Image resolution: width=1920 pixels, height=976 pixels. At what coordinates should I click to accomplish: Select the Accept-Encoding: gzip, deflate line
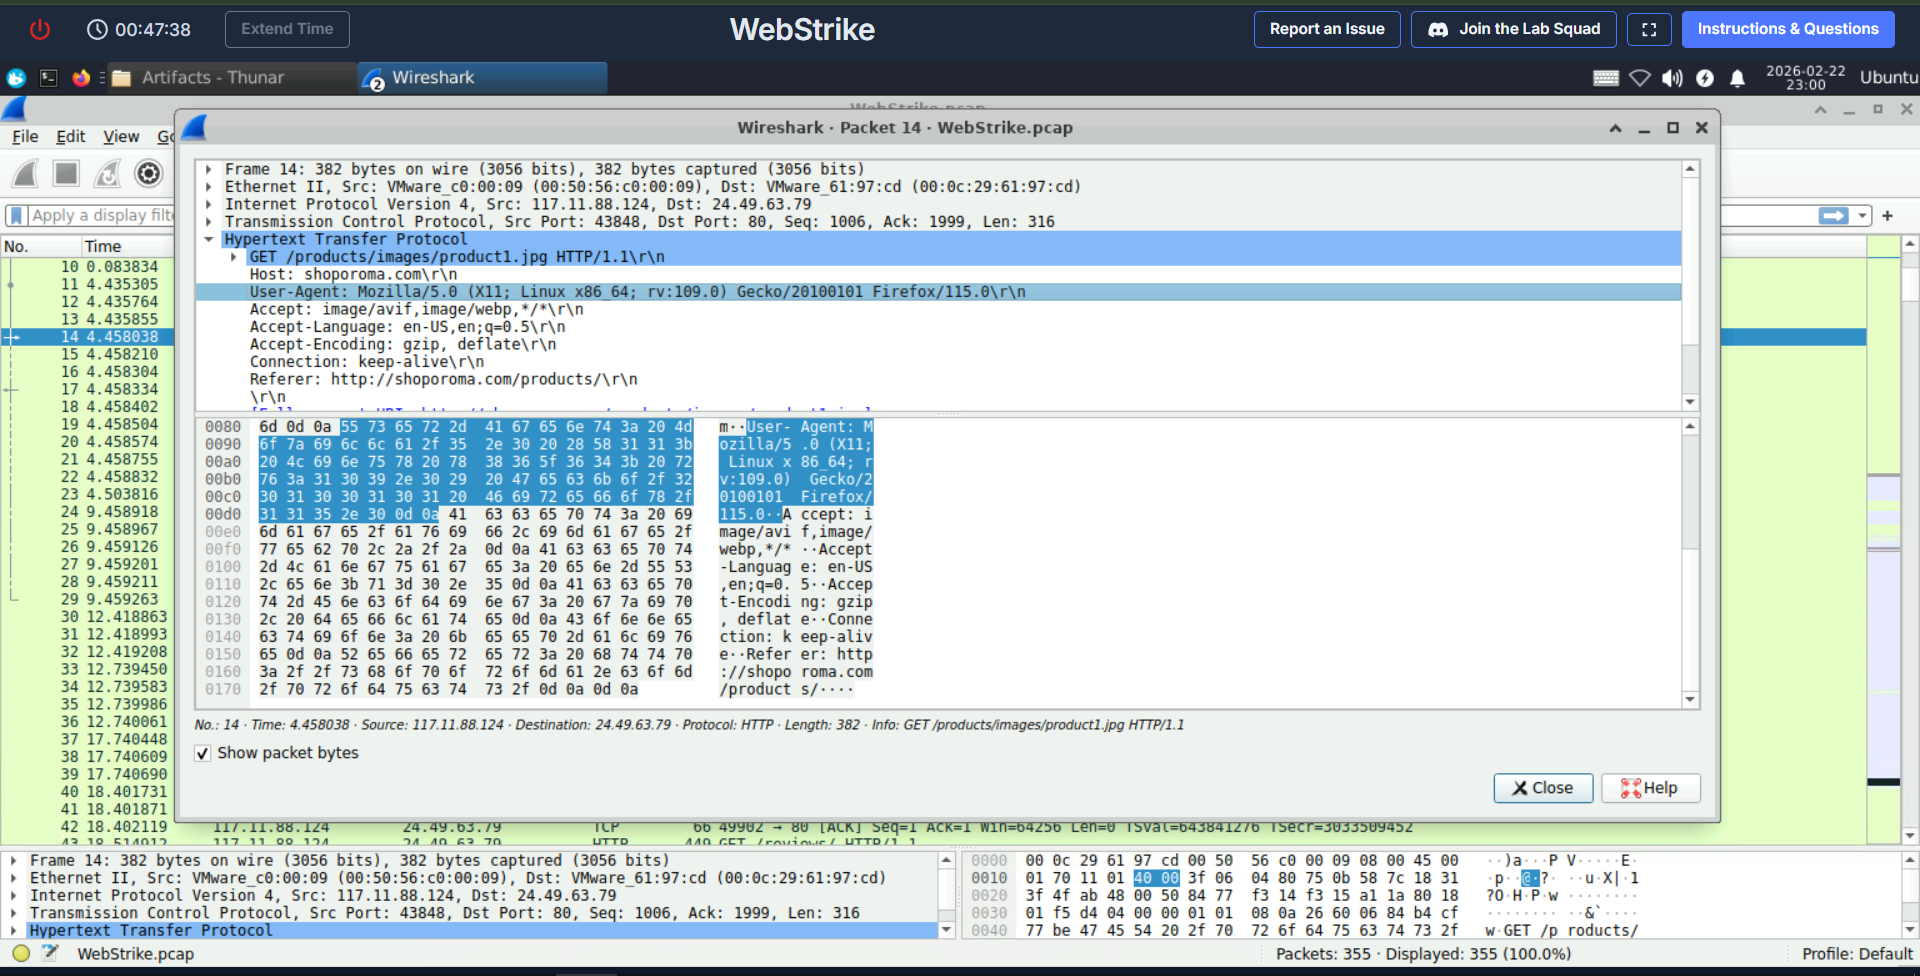click(x=403, y=345)
